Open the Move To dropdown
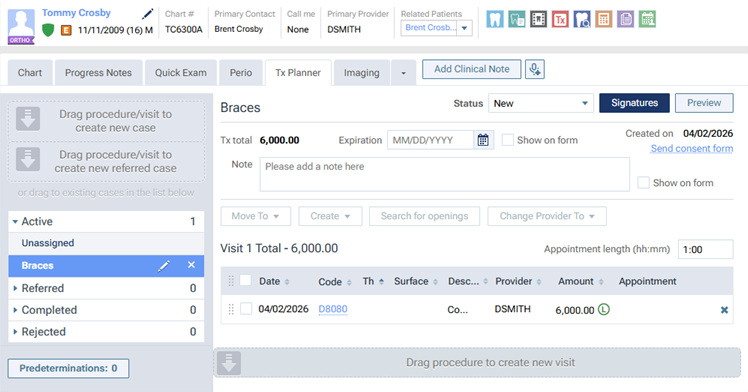 (x=256, y=216)
